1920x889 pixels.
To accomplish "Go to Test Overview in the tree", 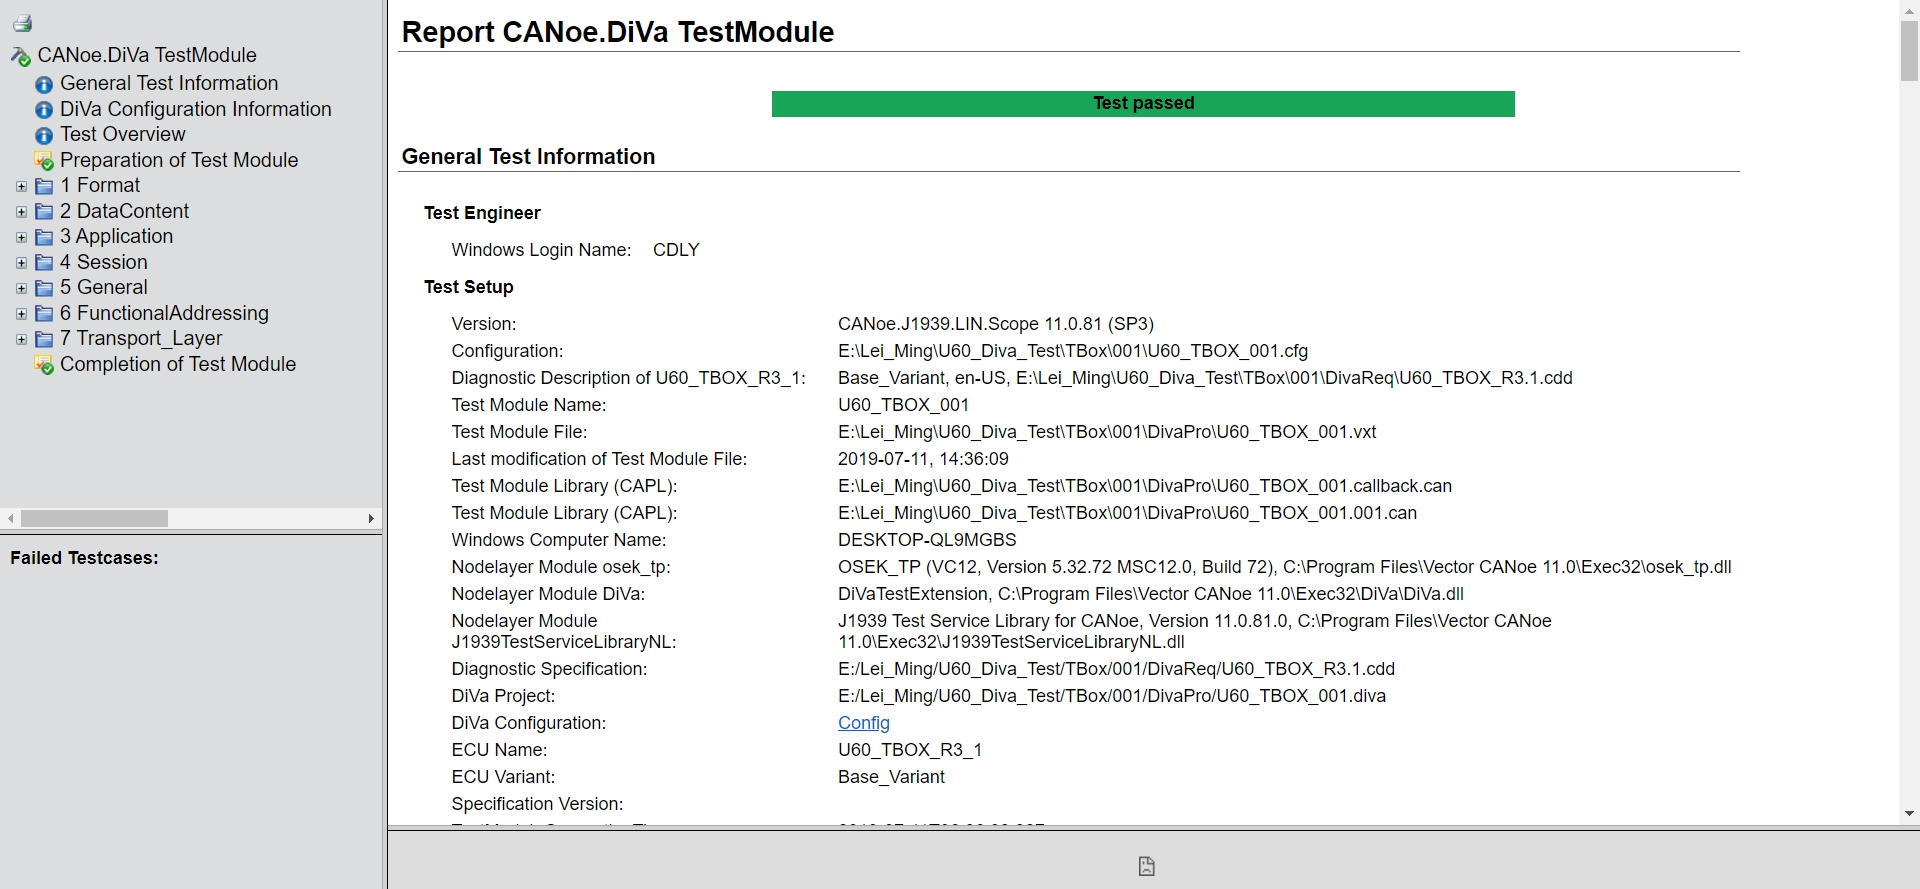I will coord(123,134).
